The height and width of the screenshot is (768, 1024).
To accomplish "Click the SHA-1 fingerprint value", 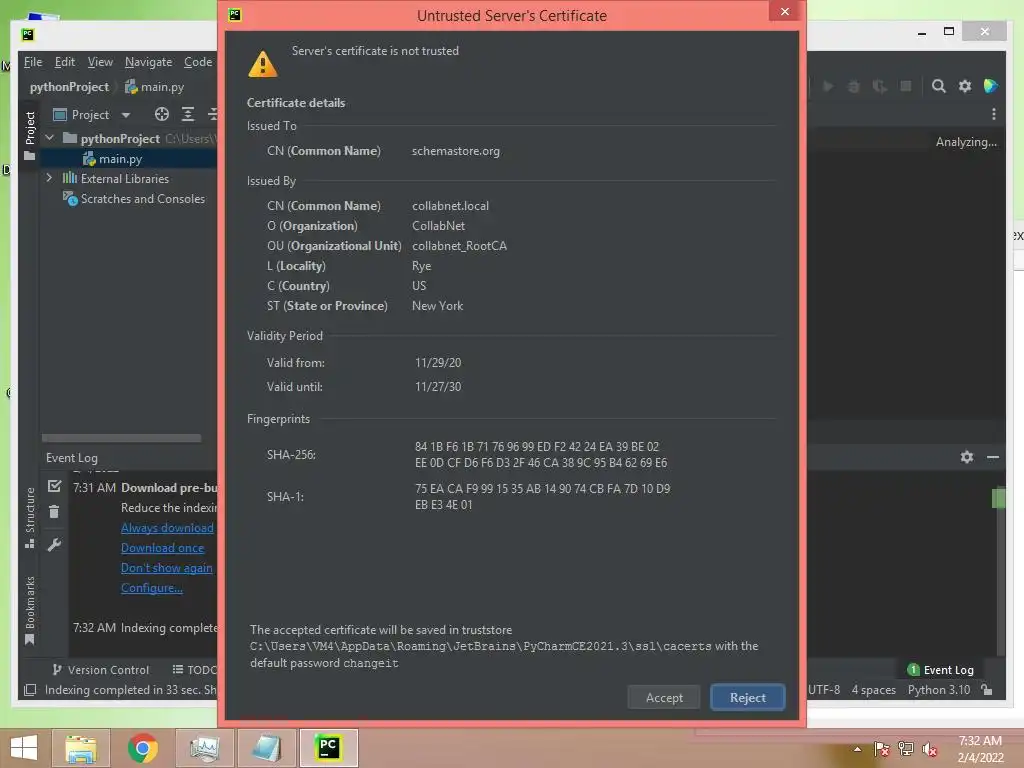I will (542, 496).
